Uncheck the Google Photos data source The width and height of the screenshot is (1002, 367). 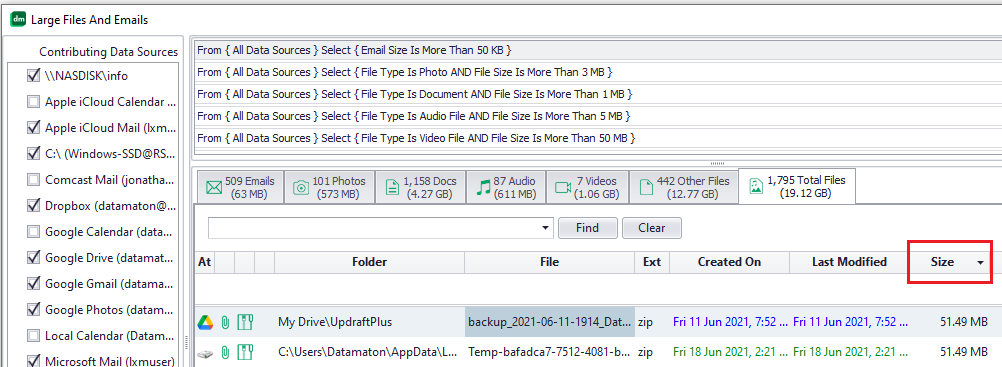[33, 309]
